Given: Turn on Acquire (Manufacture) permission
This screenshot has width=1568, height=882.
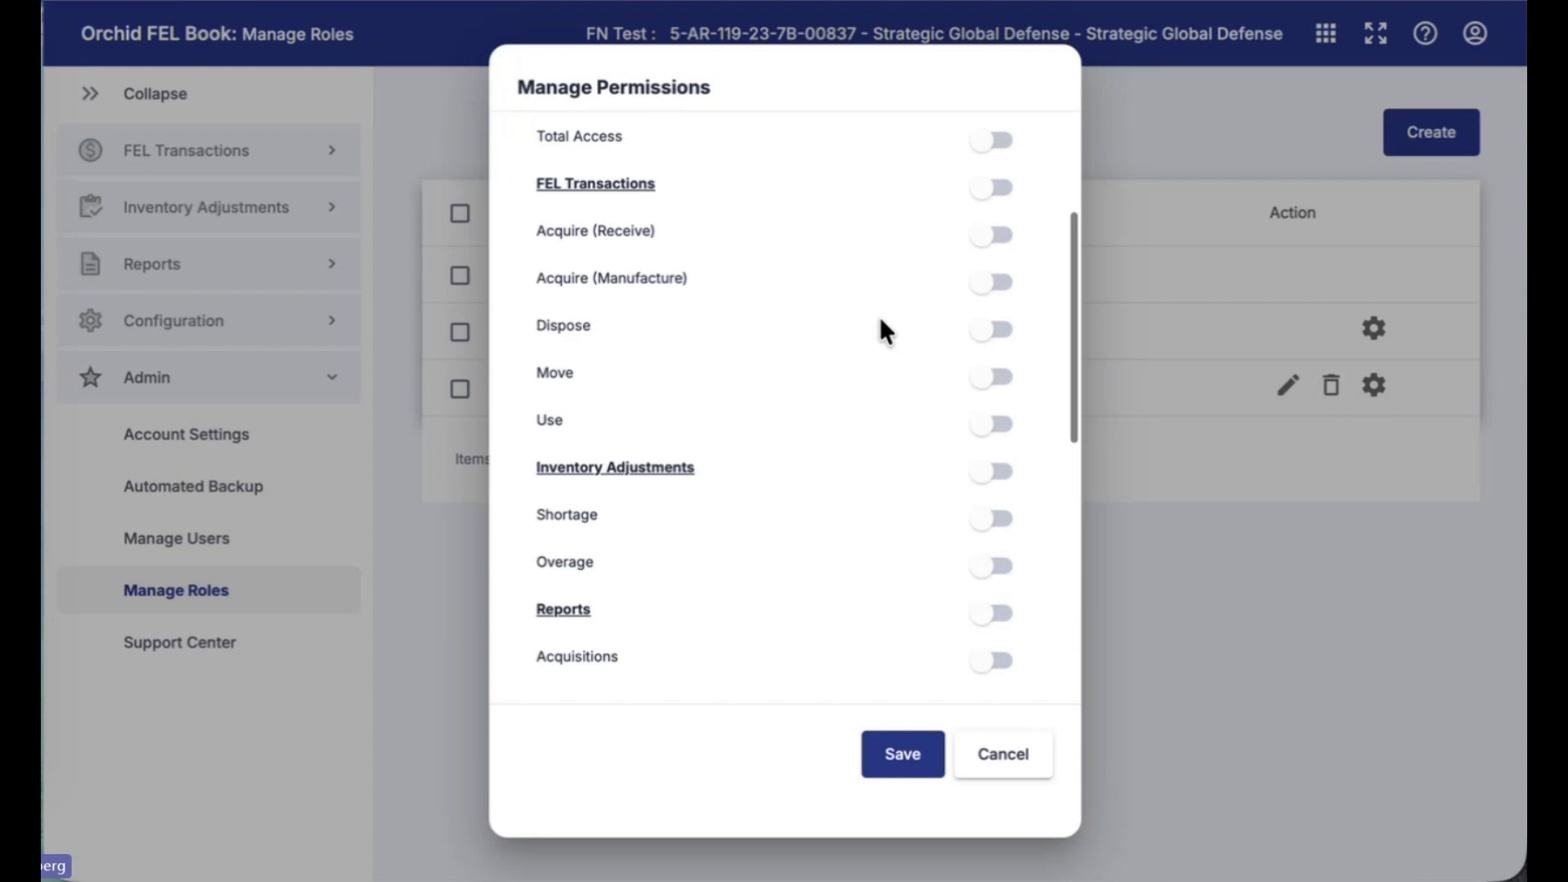Looking at the screenshot, I should pos(991,282).
